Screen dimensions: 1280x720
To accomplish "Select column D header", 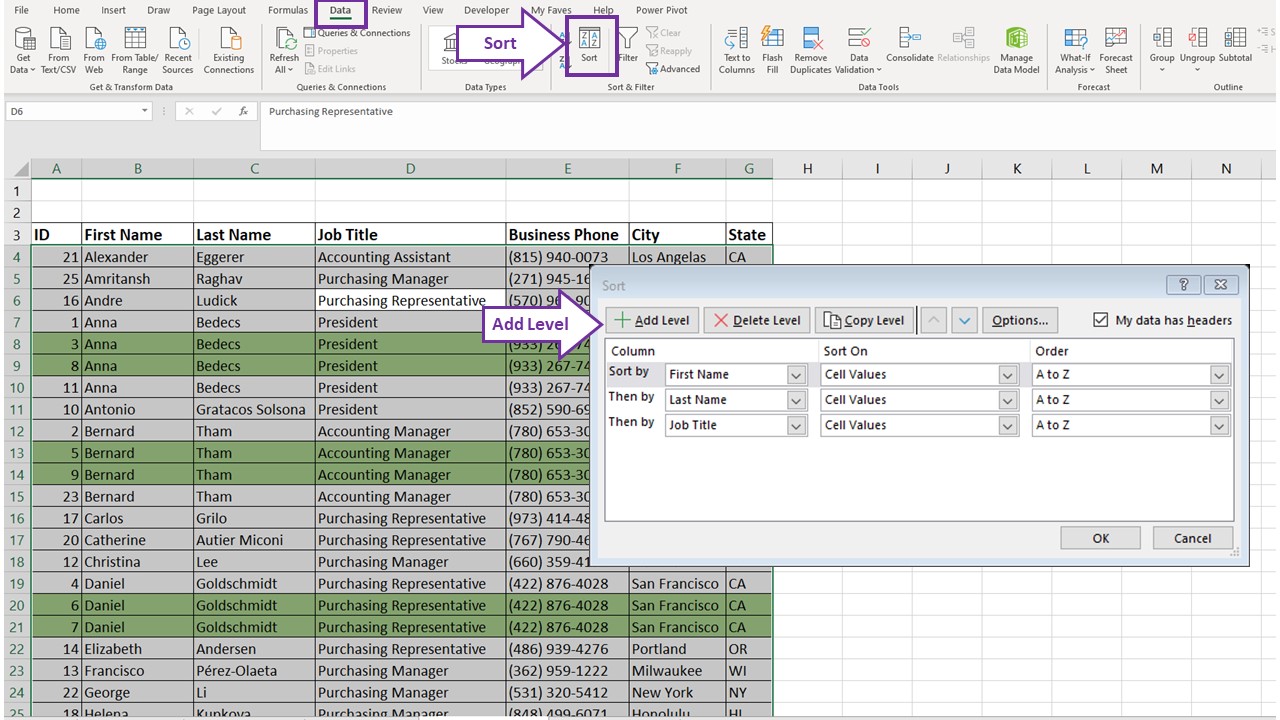I will click(410, 169).
